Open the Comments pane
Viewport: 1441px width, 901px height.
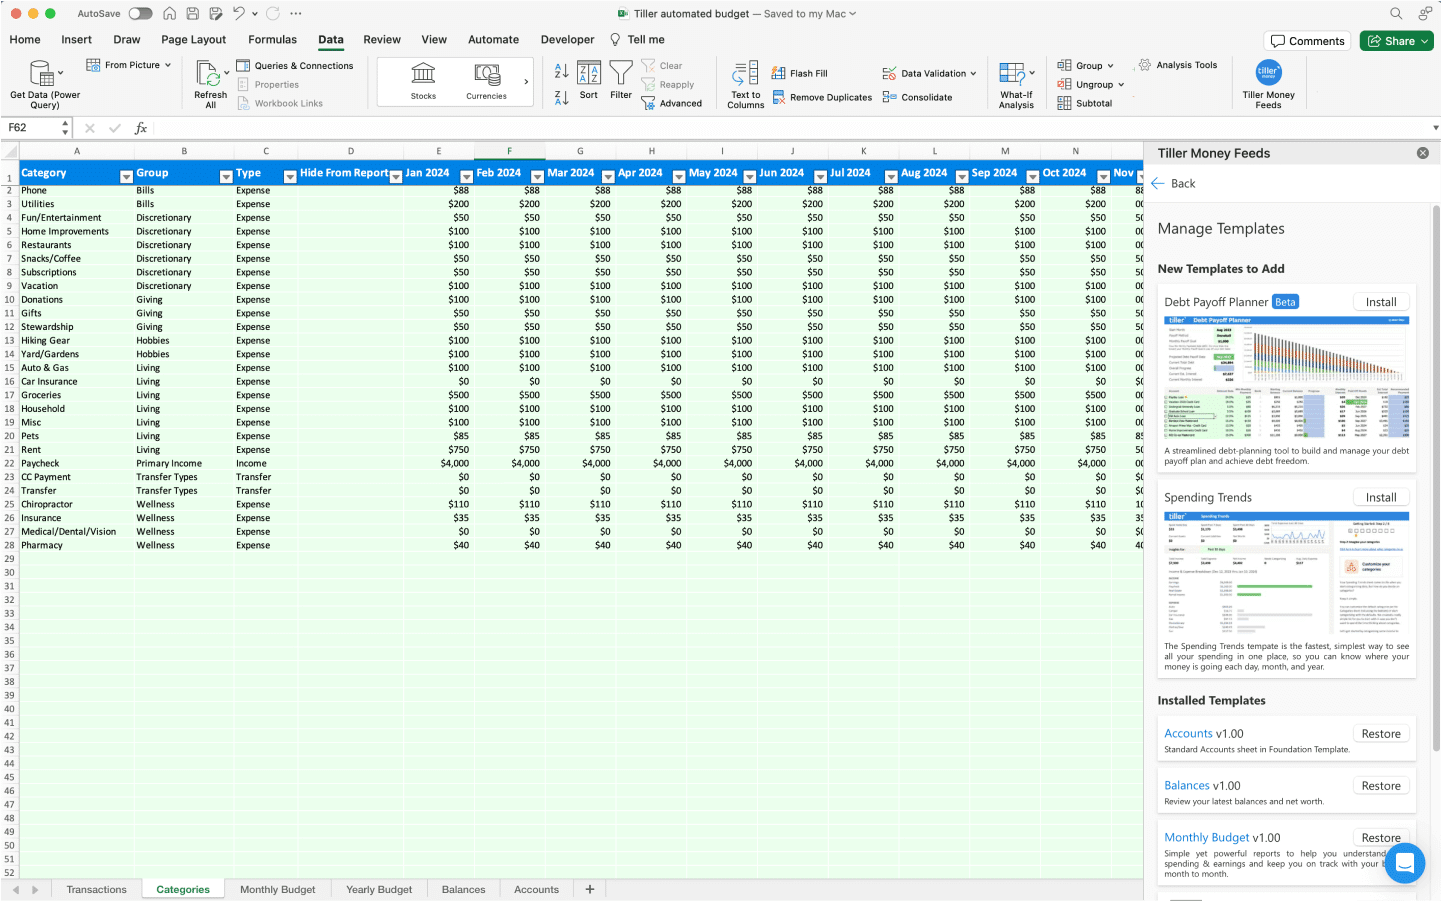(x=1307, y=41)
